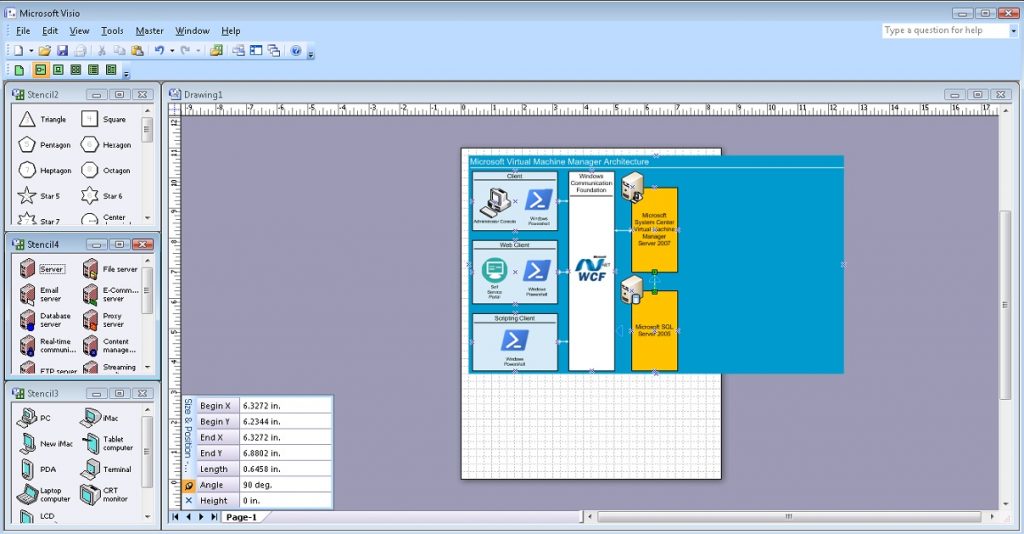Viewport: 1024px width, 534px height.
Task: Click the Angle value field
Action: (x=285, y=485)
